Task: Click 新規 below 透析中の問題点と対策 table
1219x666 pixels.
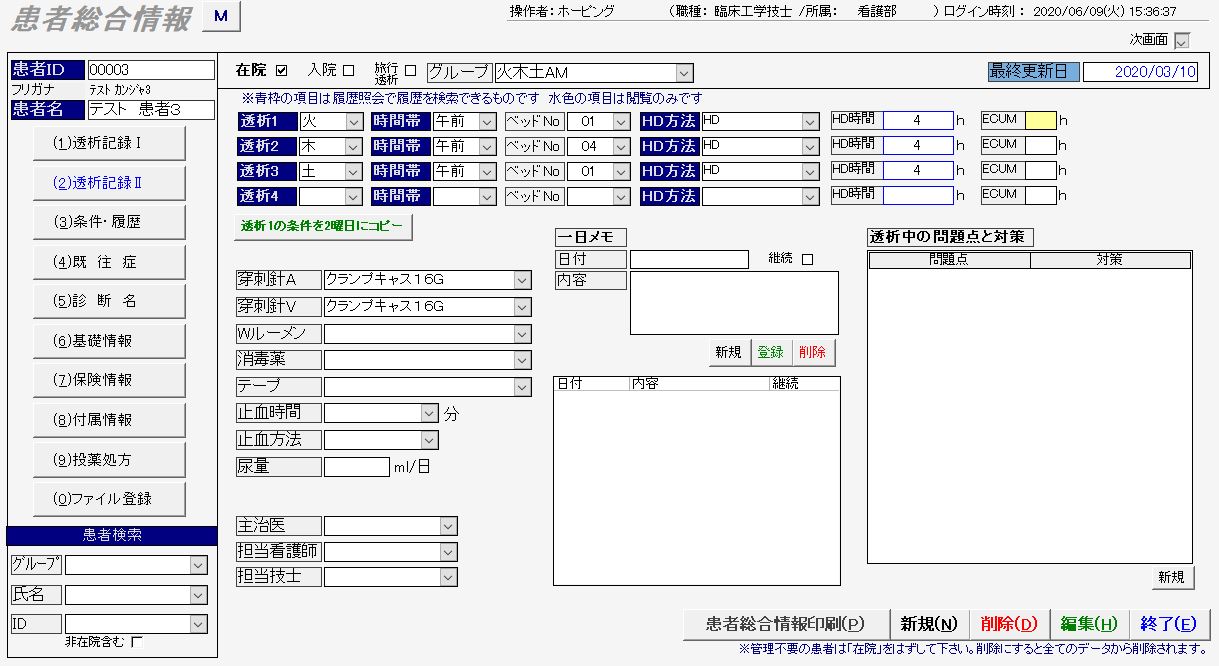Action: [x=1171, y=577]
